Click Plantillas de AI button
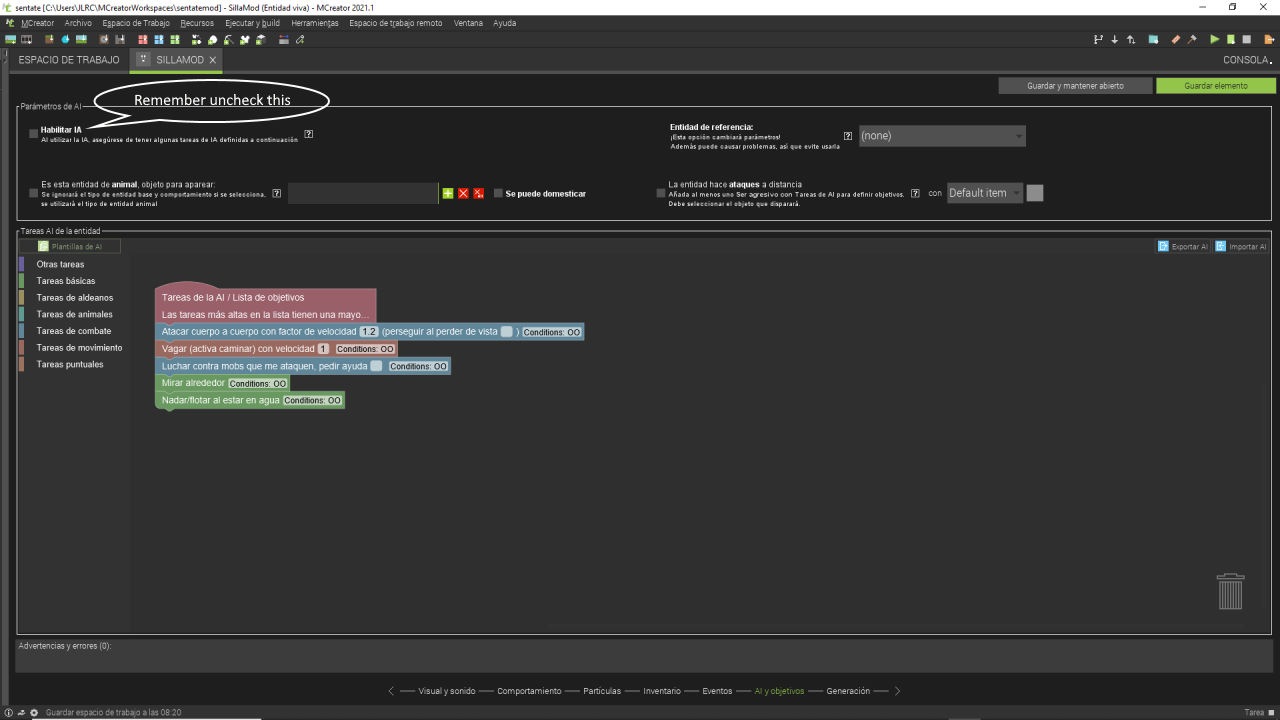This screenshot has width=1280, height=720. [70, 246]
